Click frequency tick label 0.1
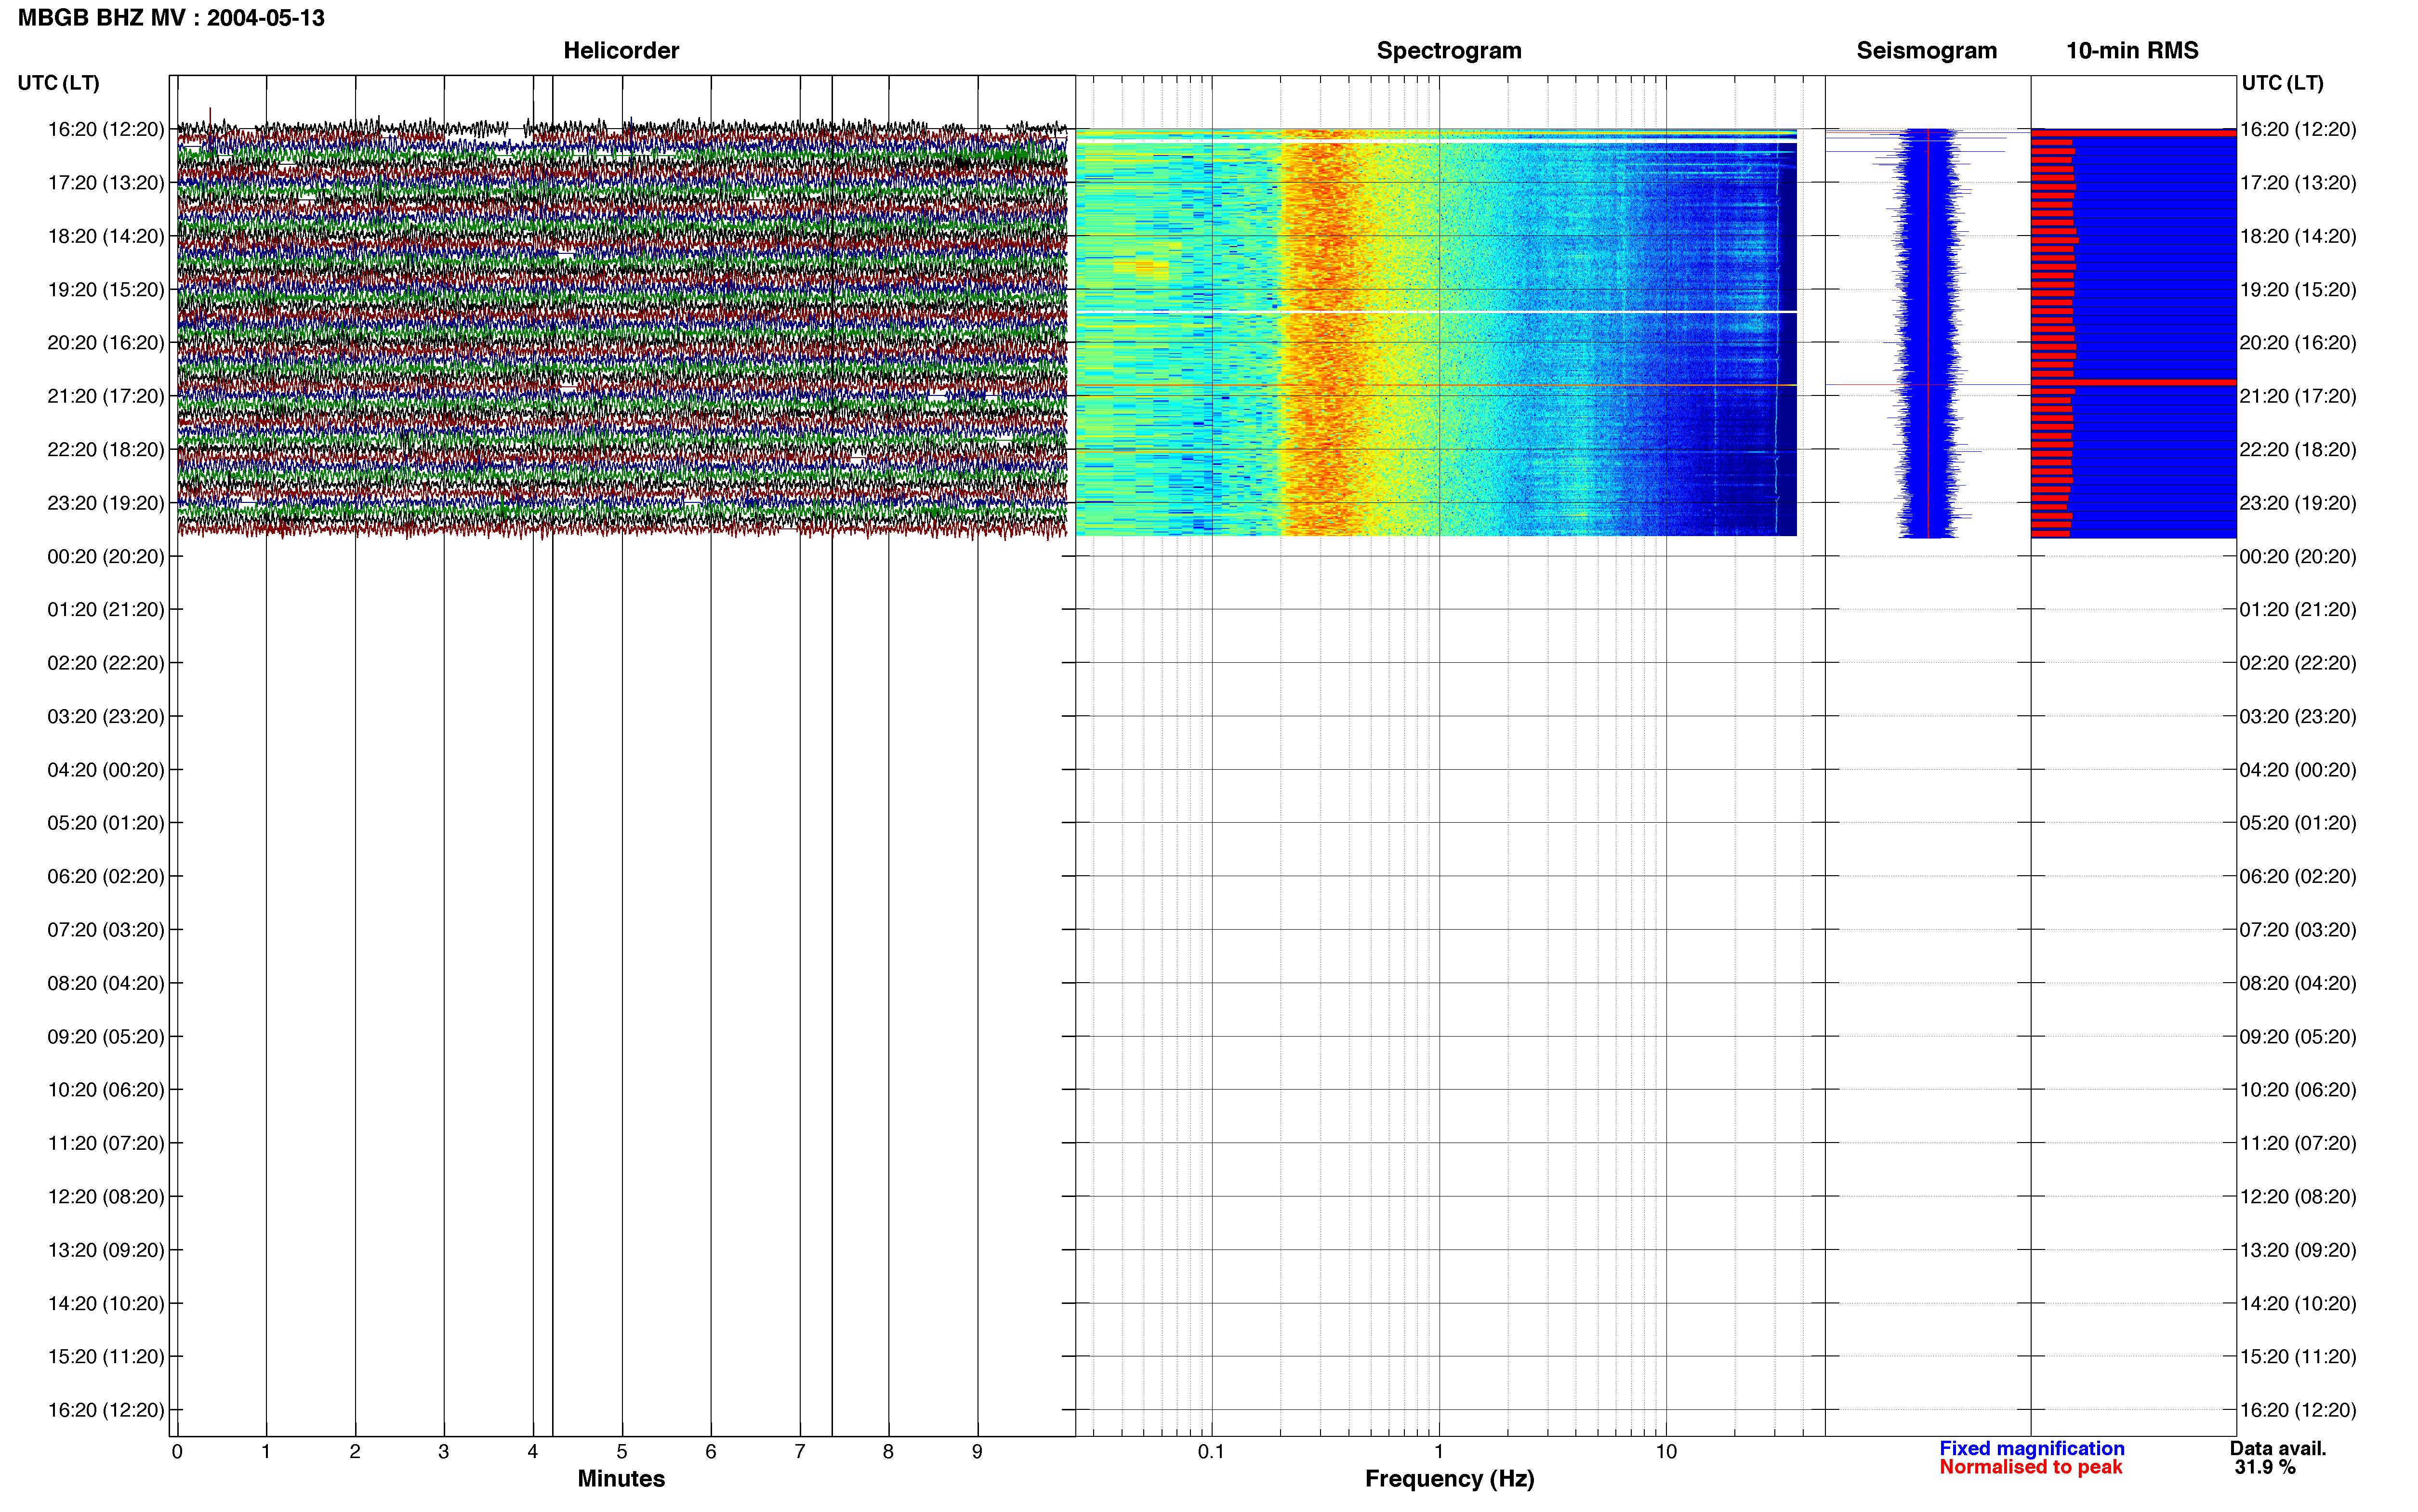2418x1512 pixels. pos(1211,1451)
